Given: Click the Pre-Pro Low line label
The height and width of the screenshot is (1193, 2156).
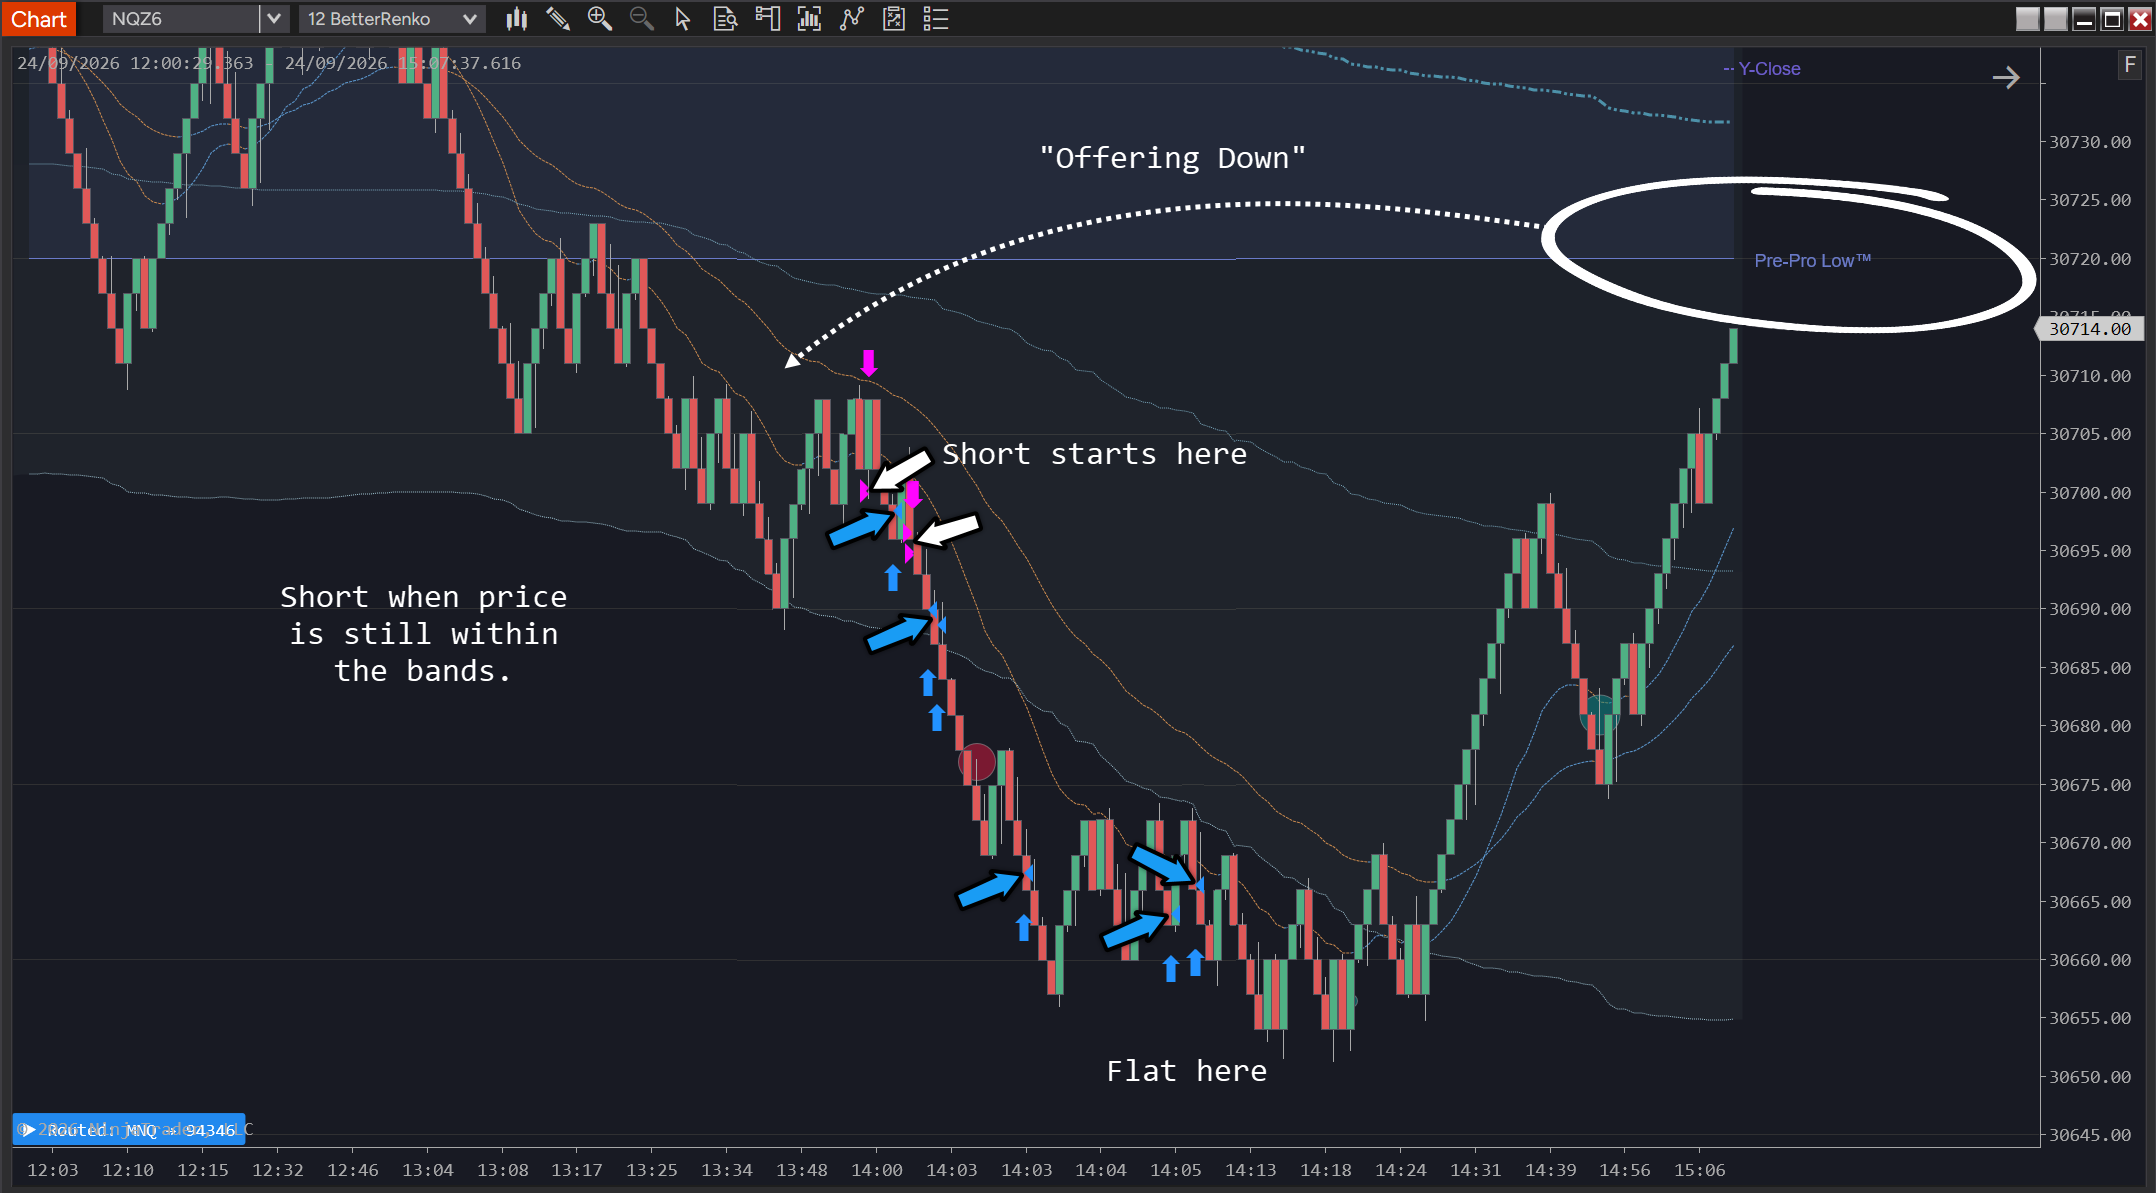Looking at the screenshot, I should (x=1812, y=261).
